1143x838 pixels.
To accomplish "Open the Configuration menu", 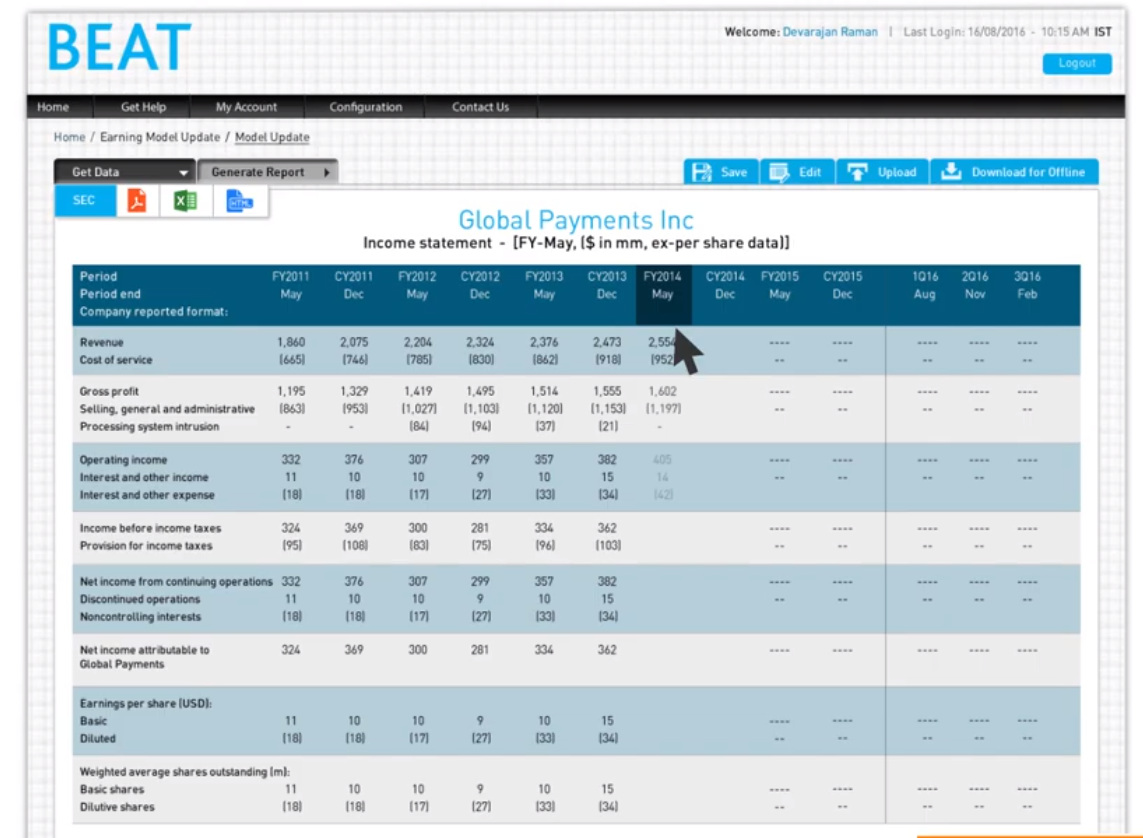I will (366, 107).
